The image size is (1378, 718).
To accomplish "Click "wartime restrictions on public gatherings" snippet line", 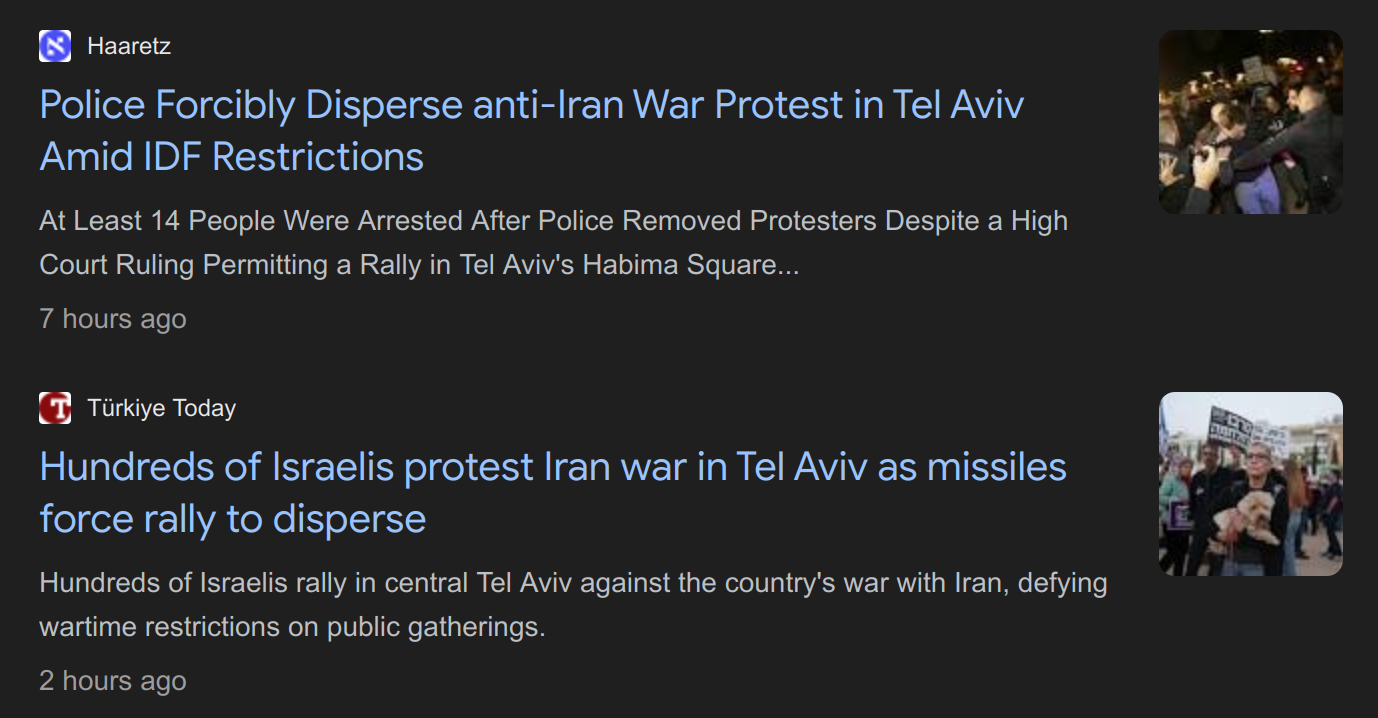I will click(292, 627).
